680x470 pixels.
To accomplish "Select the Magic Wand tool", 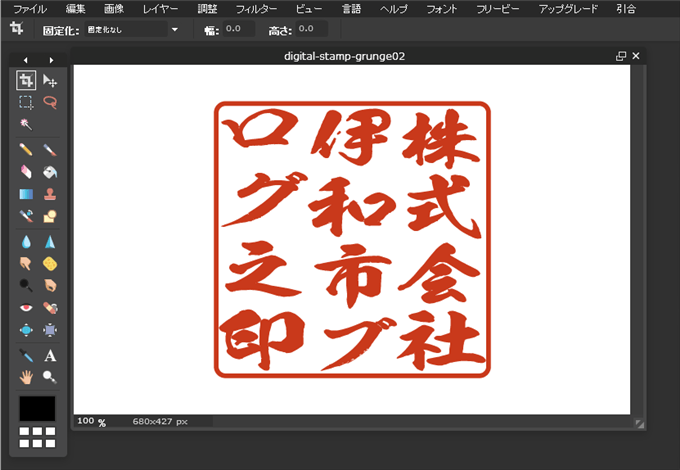I will click(x=26, y=124).
